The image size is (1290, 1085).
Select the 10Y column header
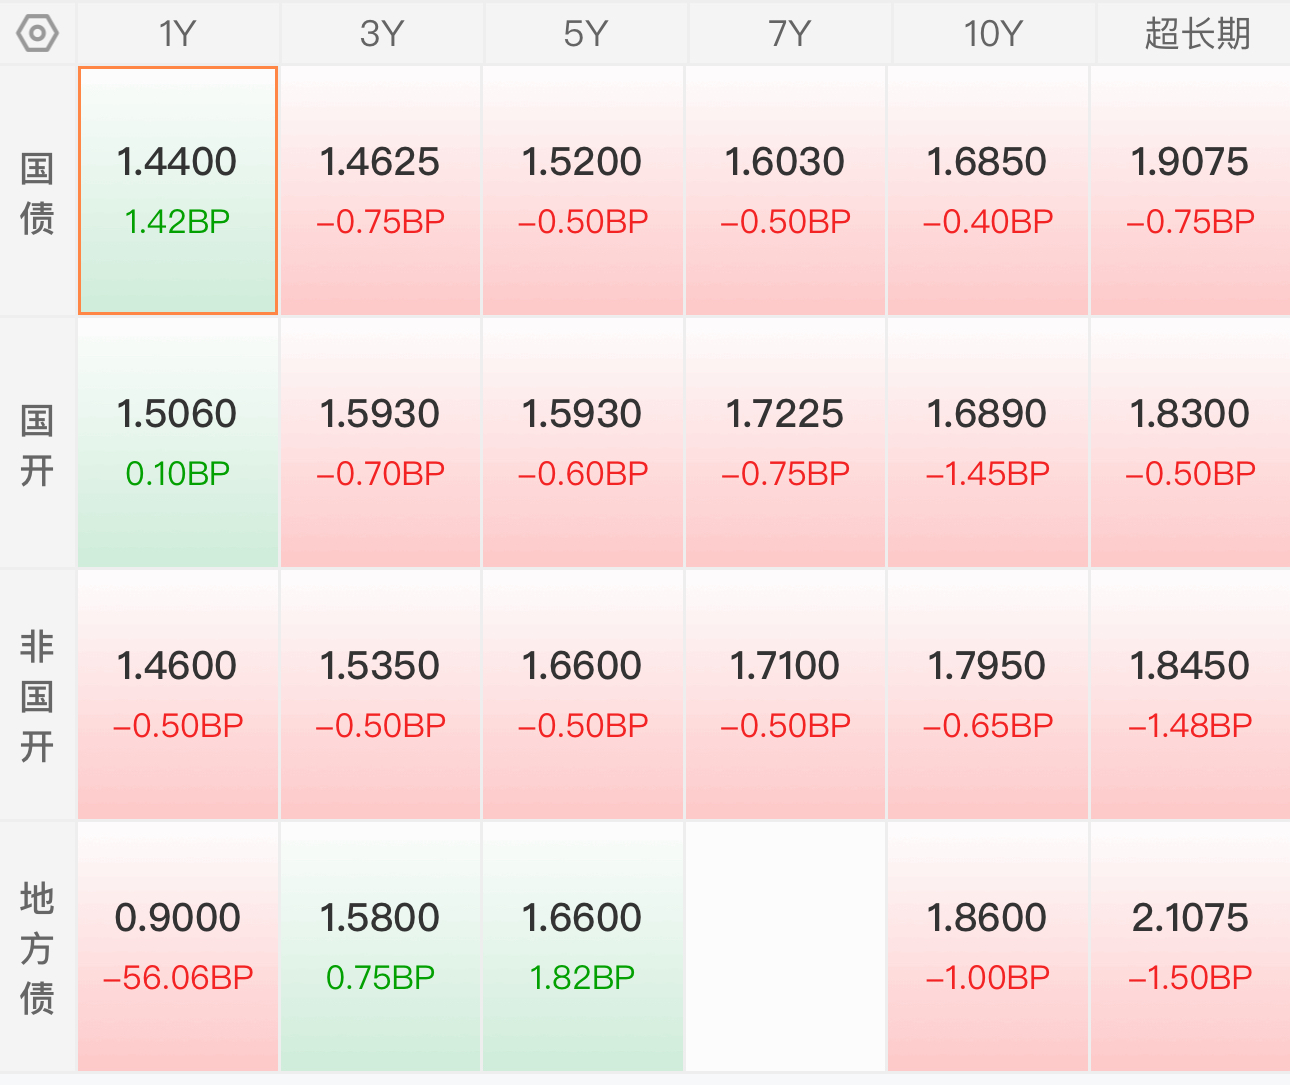tap(992, 33)
